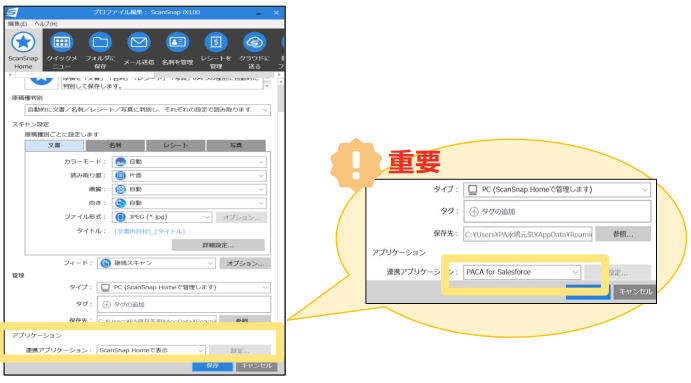This screenshot has height=383, width=691.
Task: Click the タグの追加 field in the callout
Action: pos(557,212)
